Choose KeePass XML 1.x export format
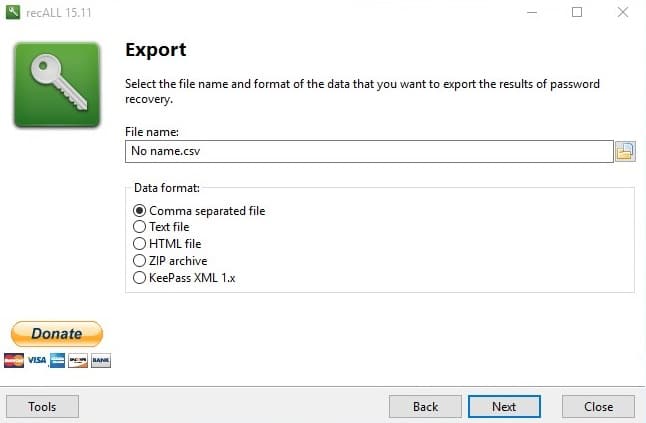This screenshot has height=423, width=646. [140, 278]
